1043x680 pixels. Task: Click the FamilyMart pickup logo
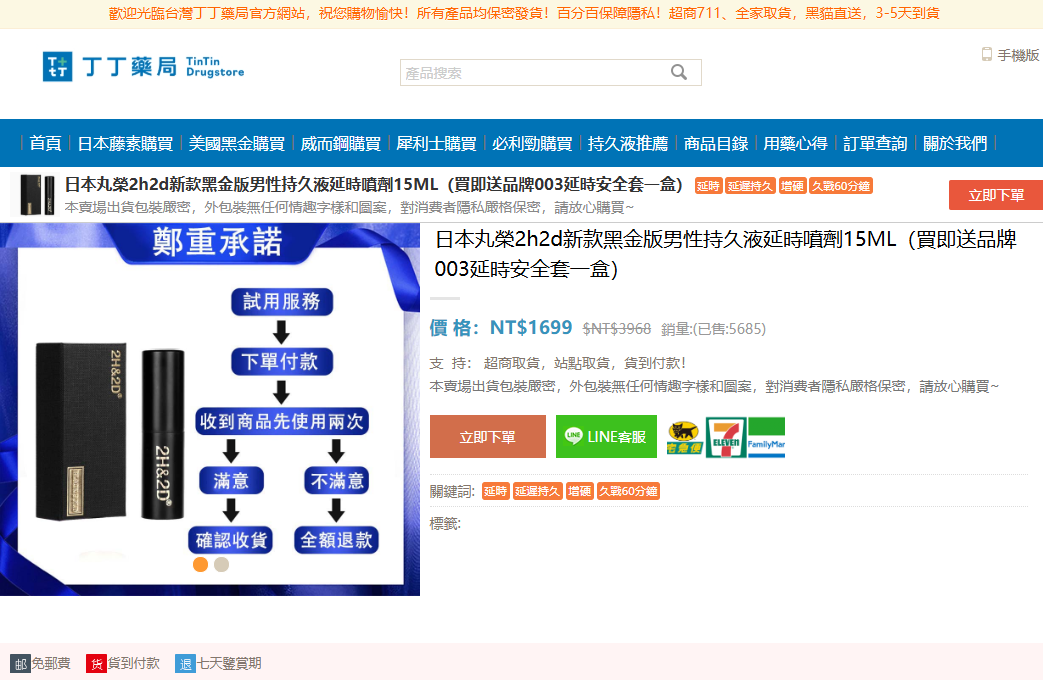[x=766, y=438]
